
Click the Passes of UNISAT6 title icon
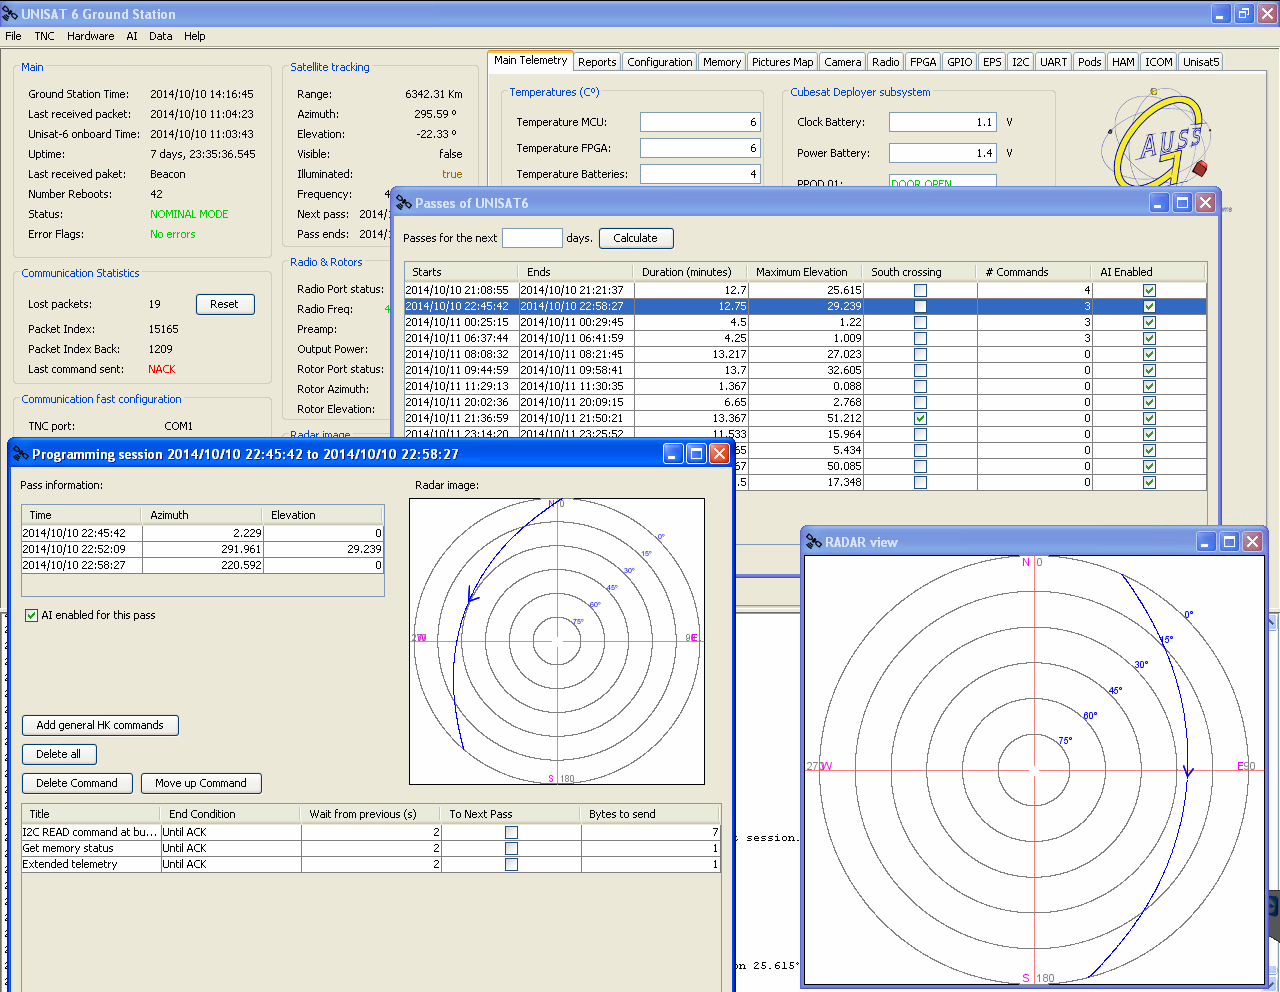coord(404,203)
